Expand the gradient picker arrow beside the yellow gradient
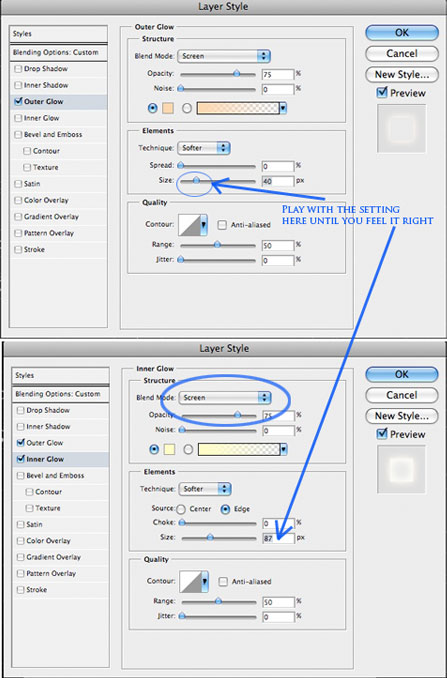447x678 pixels. click(x=284, y=450)
